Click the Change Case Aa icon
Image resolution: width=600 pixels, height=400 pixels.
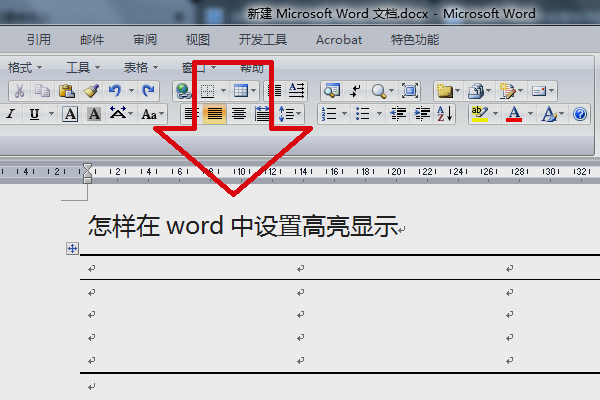149,114
